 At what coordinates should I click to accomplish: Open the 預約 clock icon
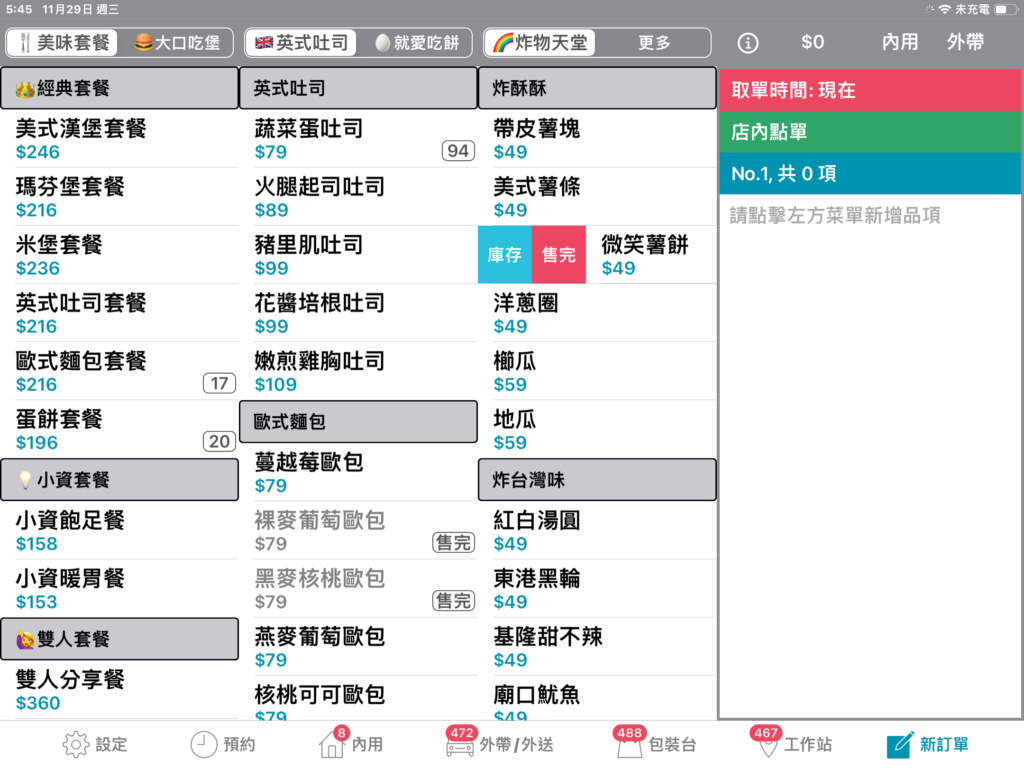[x=203, y=744]
